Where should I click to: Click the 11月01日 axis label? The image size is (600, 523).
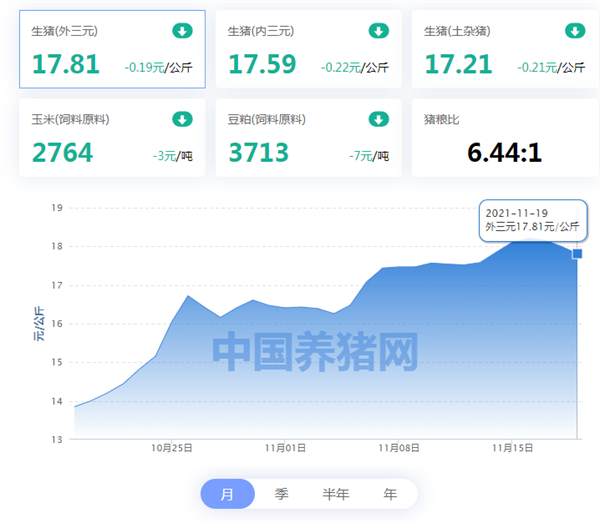(285, 448)
